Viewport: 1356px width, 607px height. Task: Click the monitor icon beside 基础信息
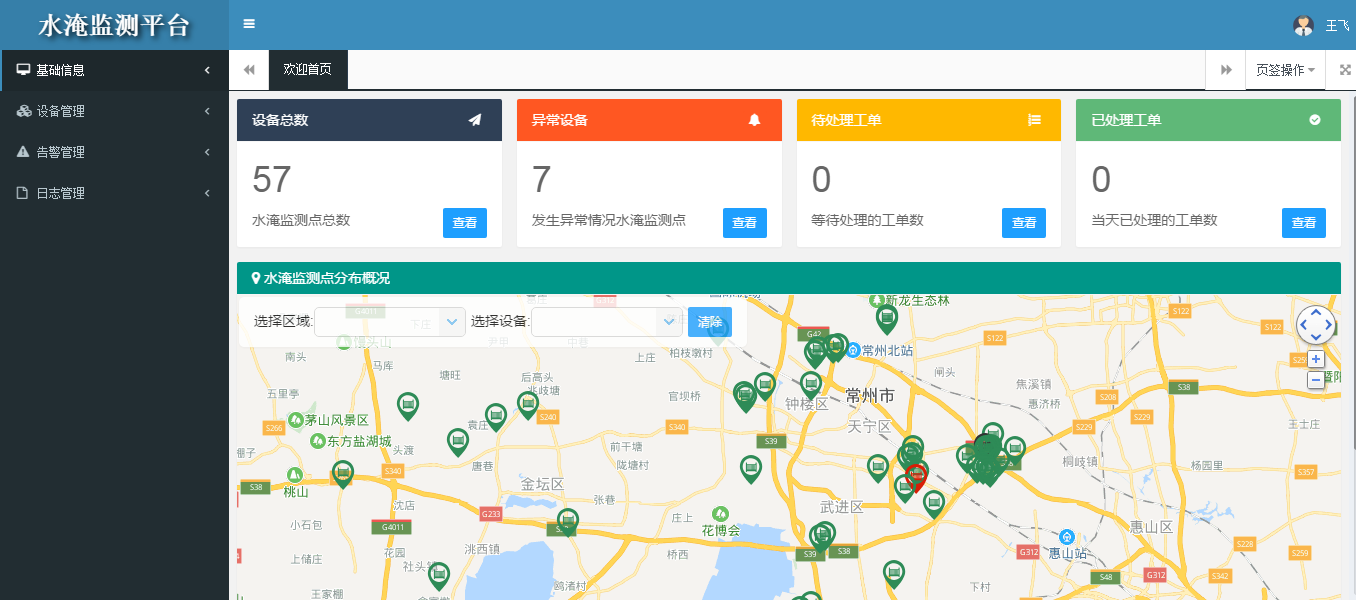point(22,70)
